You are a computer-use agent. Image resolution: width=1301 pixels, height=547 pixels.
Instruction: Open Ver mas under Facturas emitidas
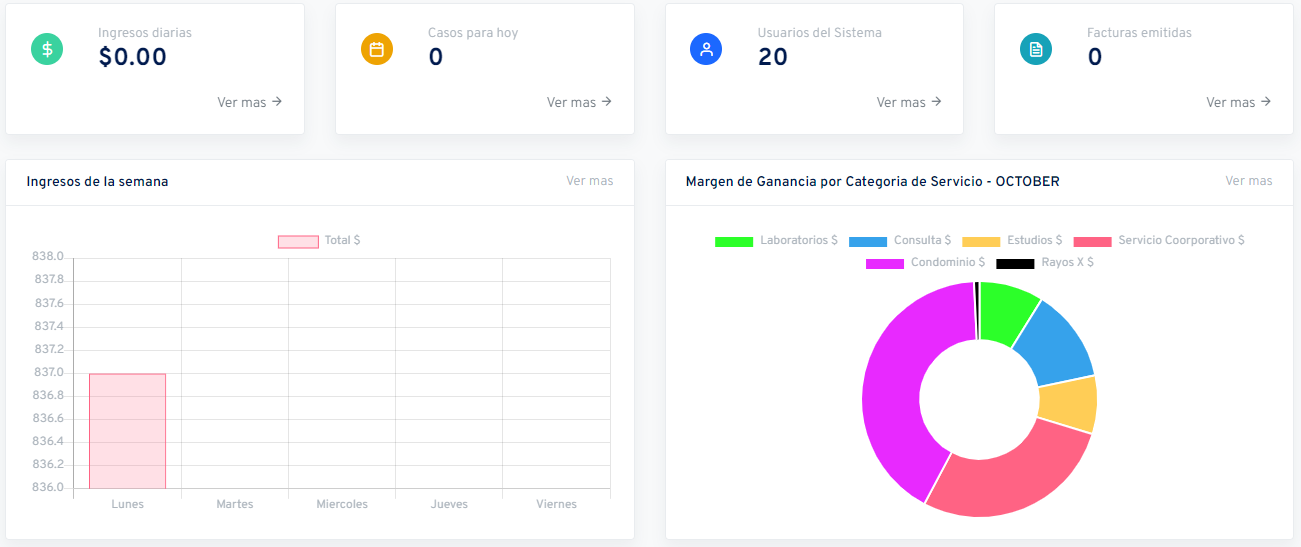(x=1238, y=102)
